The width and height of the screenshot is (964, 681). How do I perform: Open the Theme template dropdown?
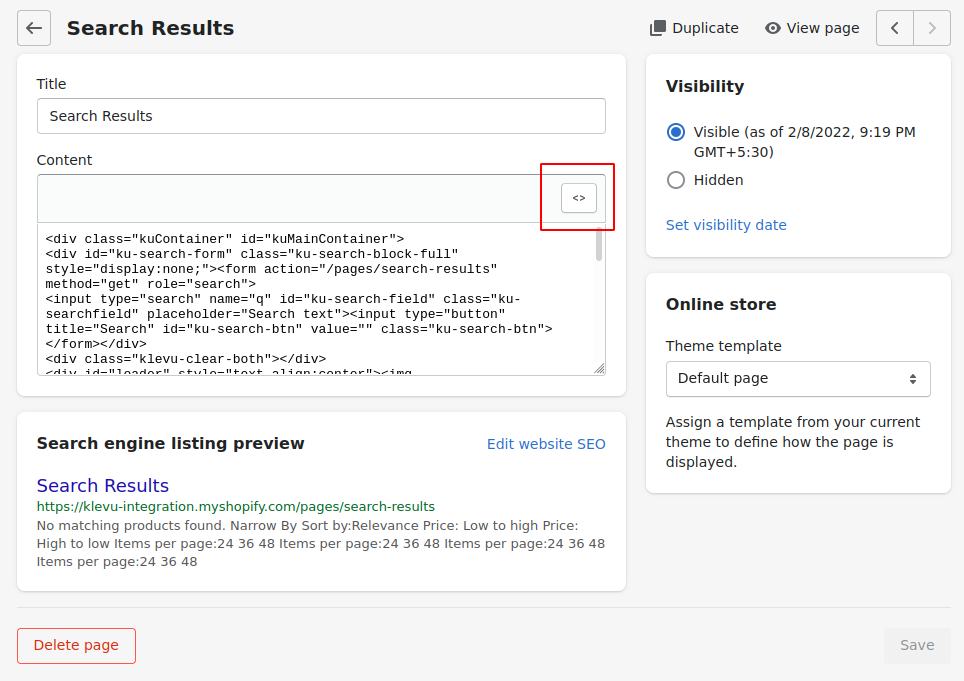[798, 379]
